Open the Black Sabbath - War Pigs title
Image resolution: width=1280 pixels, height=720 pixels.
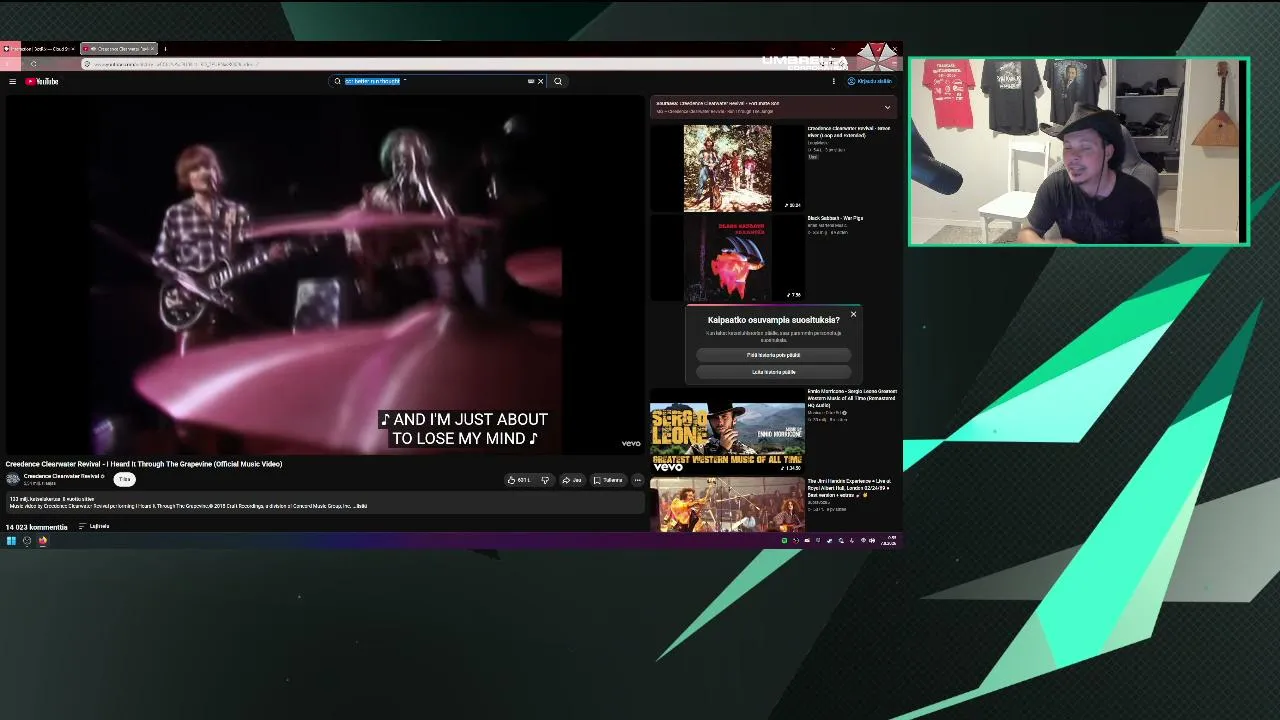(x=835, y=218)
